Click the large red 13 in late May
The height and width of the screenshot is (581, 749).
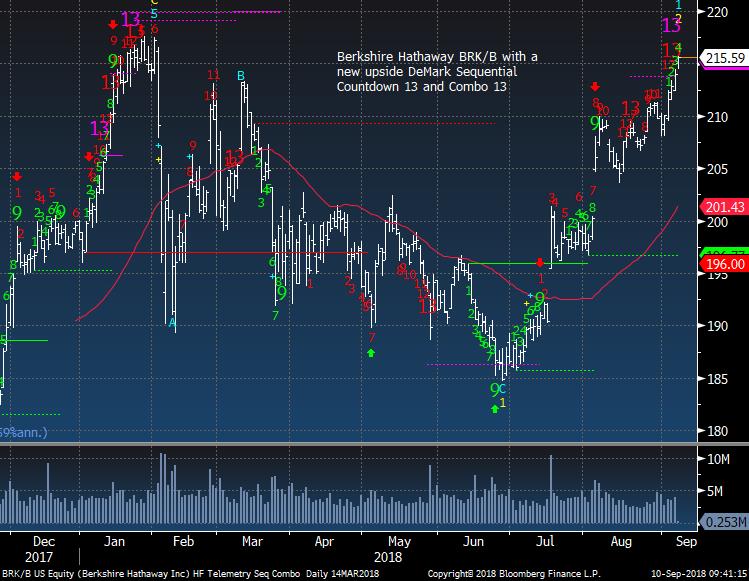[x=427, y=306]
